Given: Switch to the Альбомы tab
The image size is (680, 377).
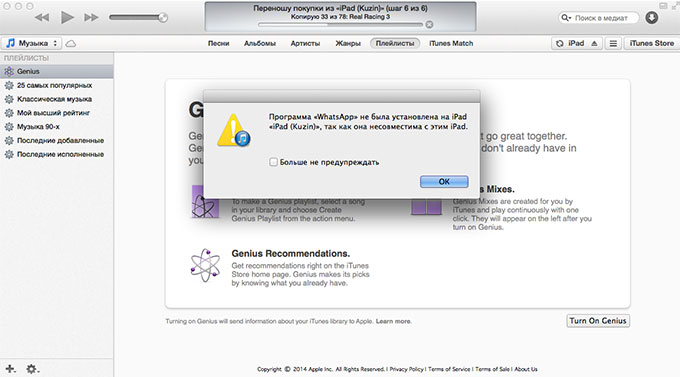Looking at the screenshot, I should tap(260, 43).
